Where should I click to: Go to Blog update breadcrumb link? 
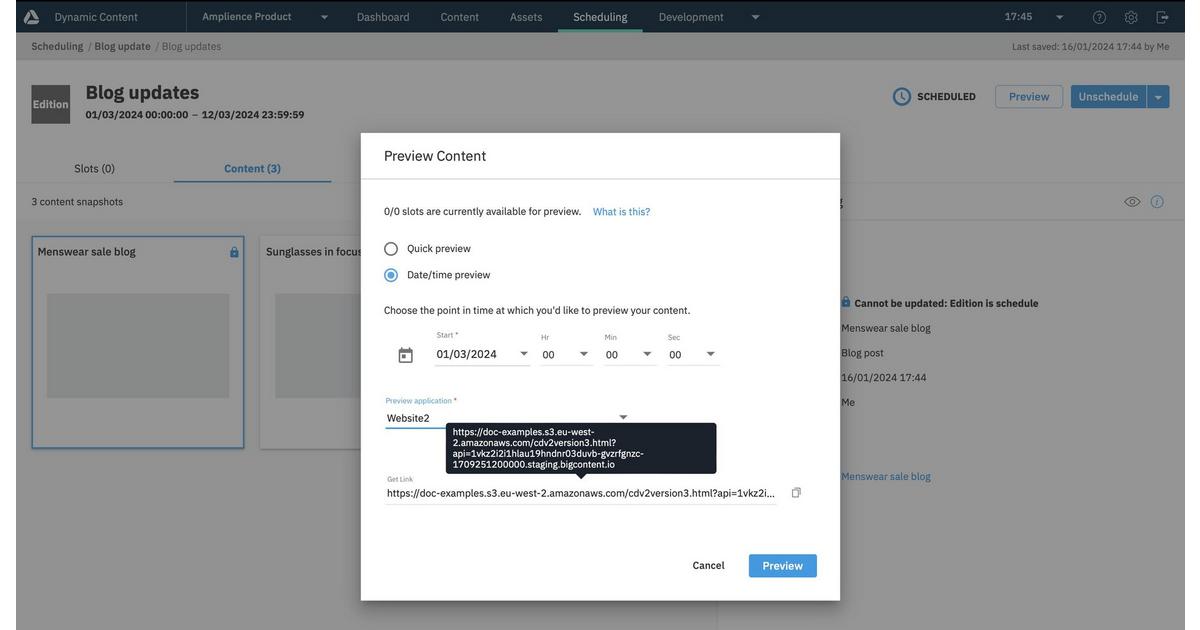click(x=122, y=46)
